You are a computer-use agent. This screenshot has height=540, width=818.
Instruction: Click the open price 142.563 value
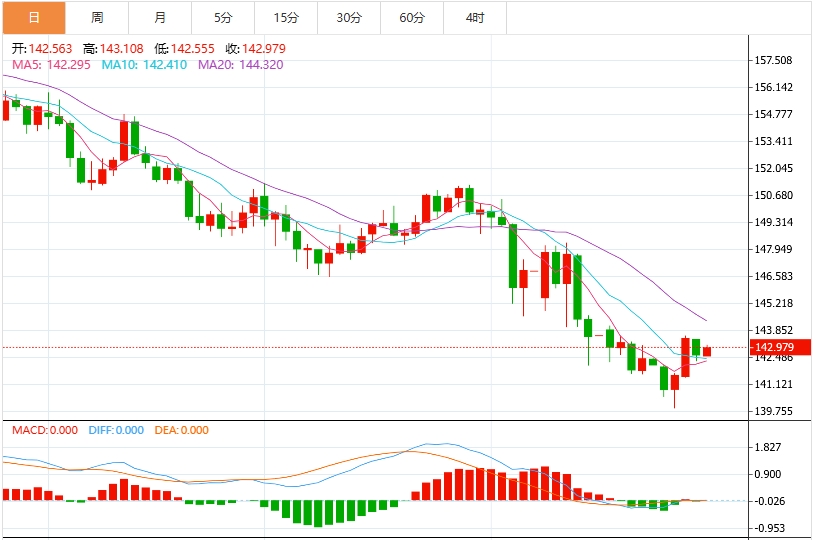coord(50,49)
